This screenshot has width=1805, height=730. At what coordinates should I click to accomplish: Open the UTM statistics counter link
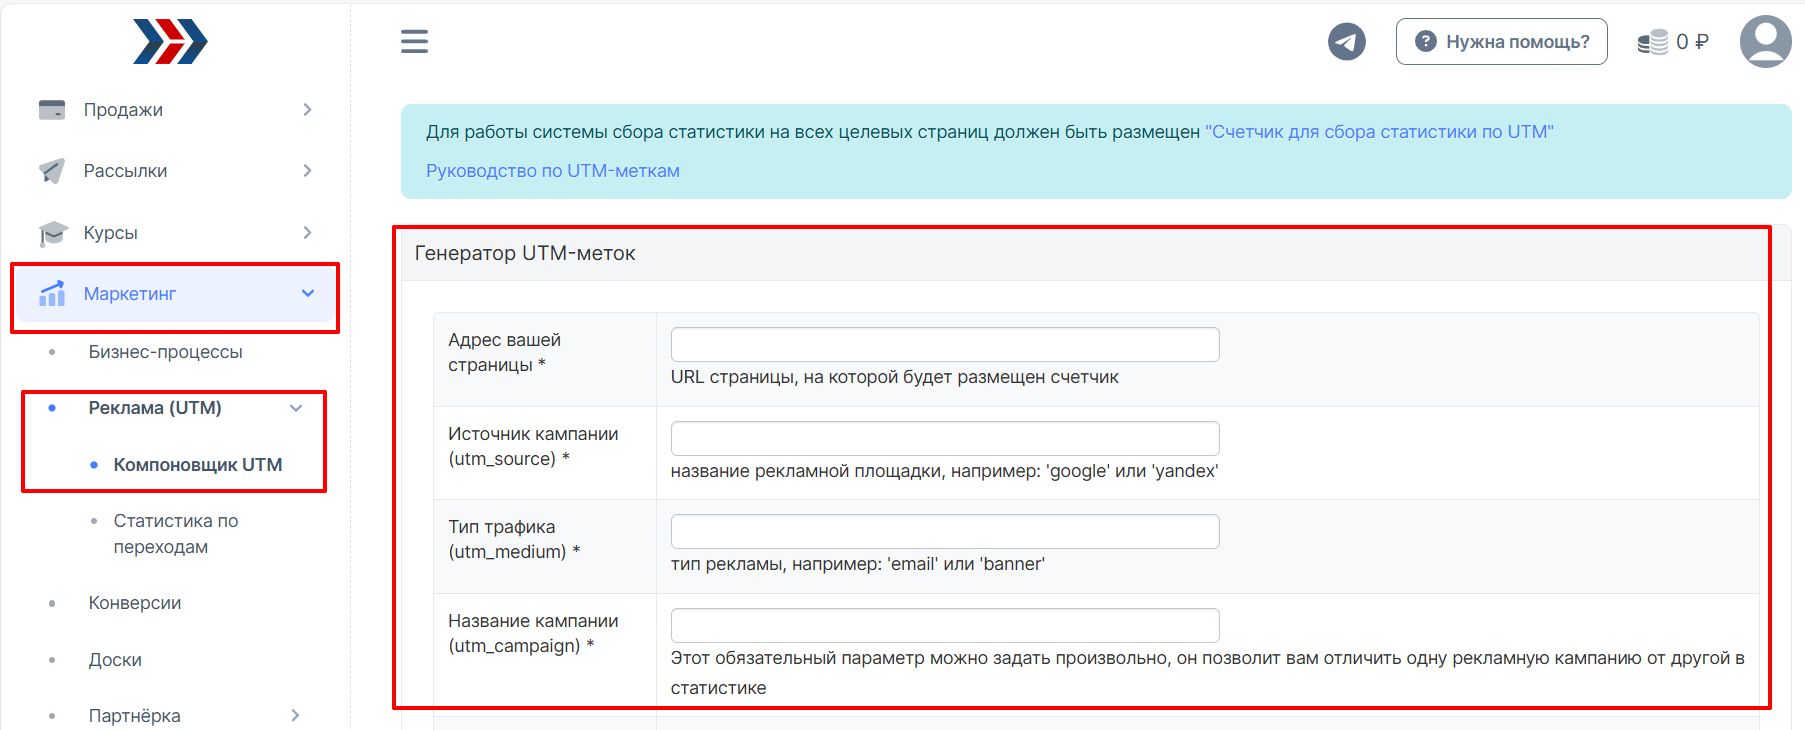tap(1379, 132)
